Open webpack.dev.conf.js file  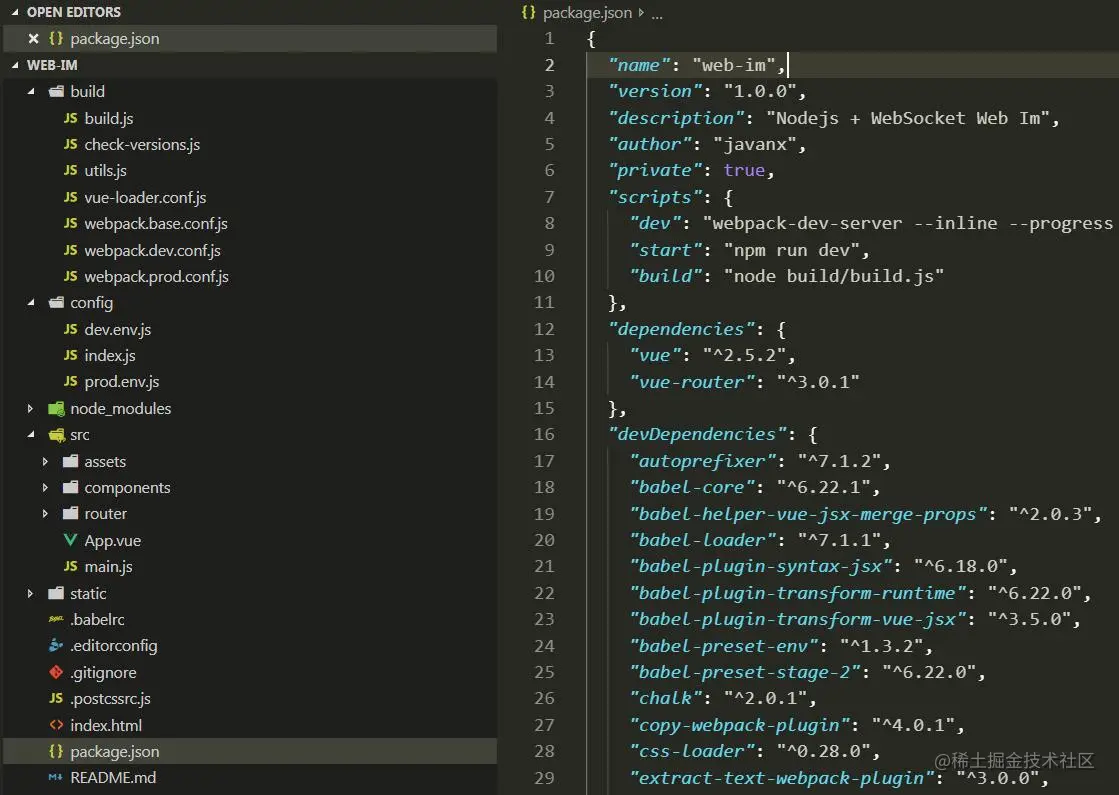pyautogui.click(x=152, y=250)
